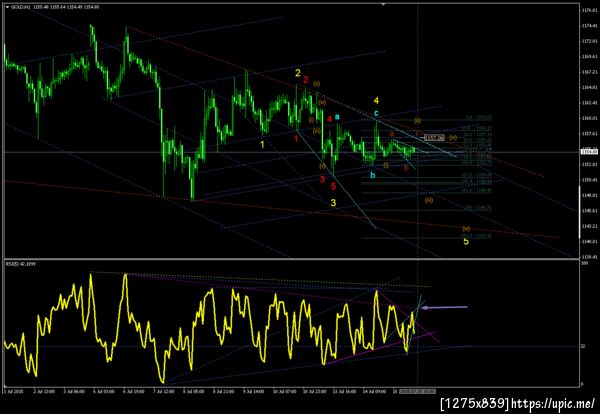
Task: Select the red wave label 5
Action: 333,186
